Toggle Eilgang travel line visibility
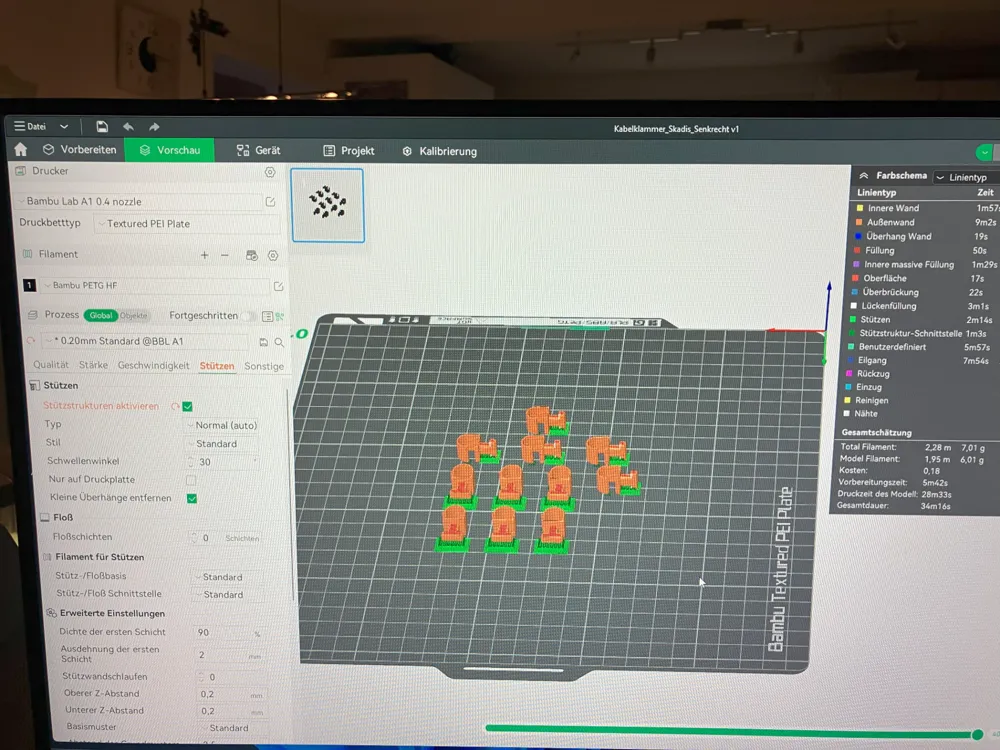Viewport: 1000px width, 750px height. point(850,360)
